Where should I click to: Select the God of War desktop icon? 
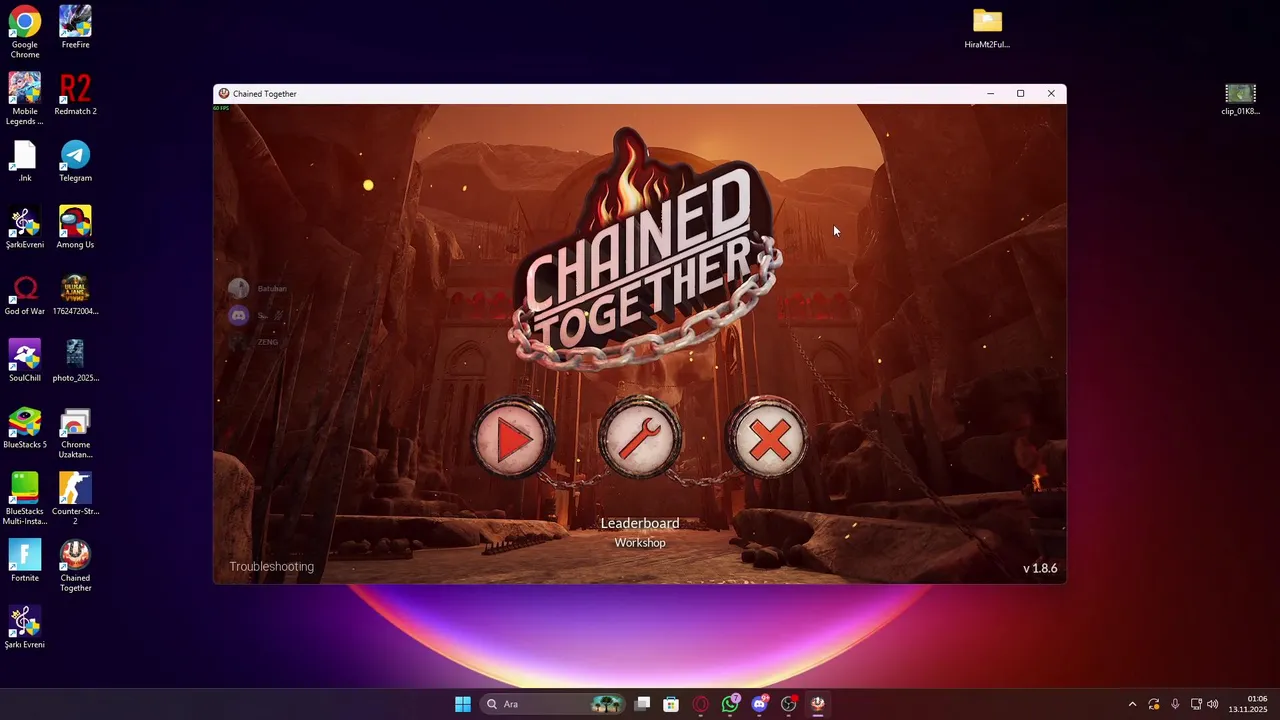[x=25, y=295]
